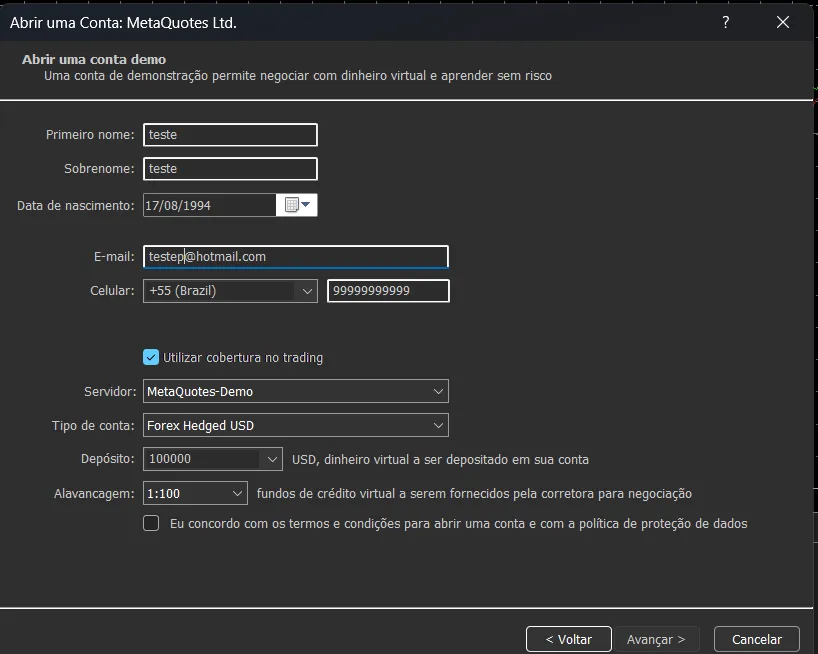Image resolution: width=818 pixels, height=654 pixels.
Task: Click the Avançar button
Action: pyautogui.click(x=656, y=639)
